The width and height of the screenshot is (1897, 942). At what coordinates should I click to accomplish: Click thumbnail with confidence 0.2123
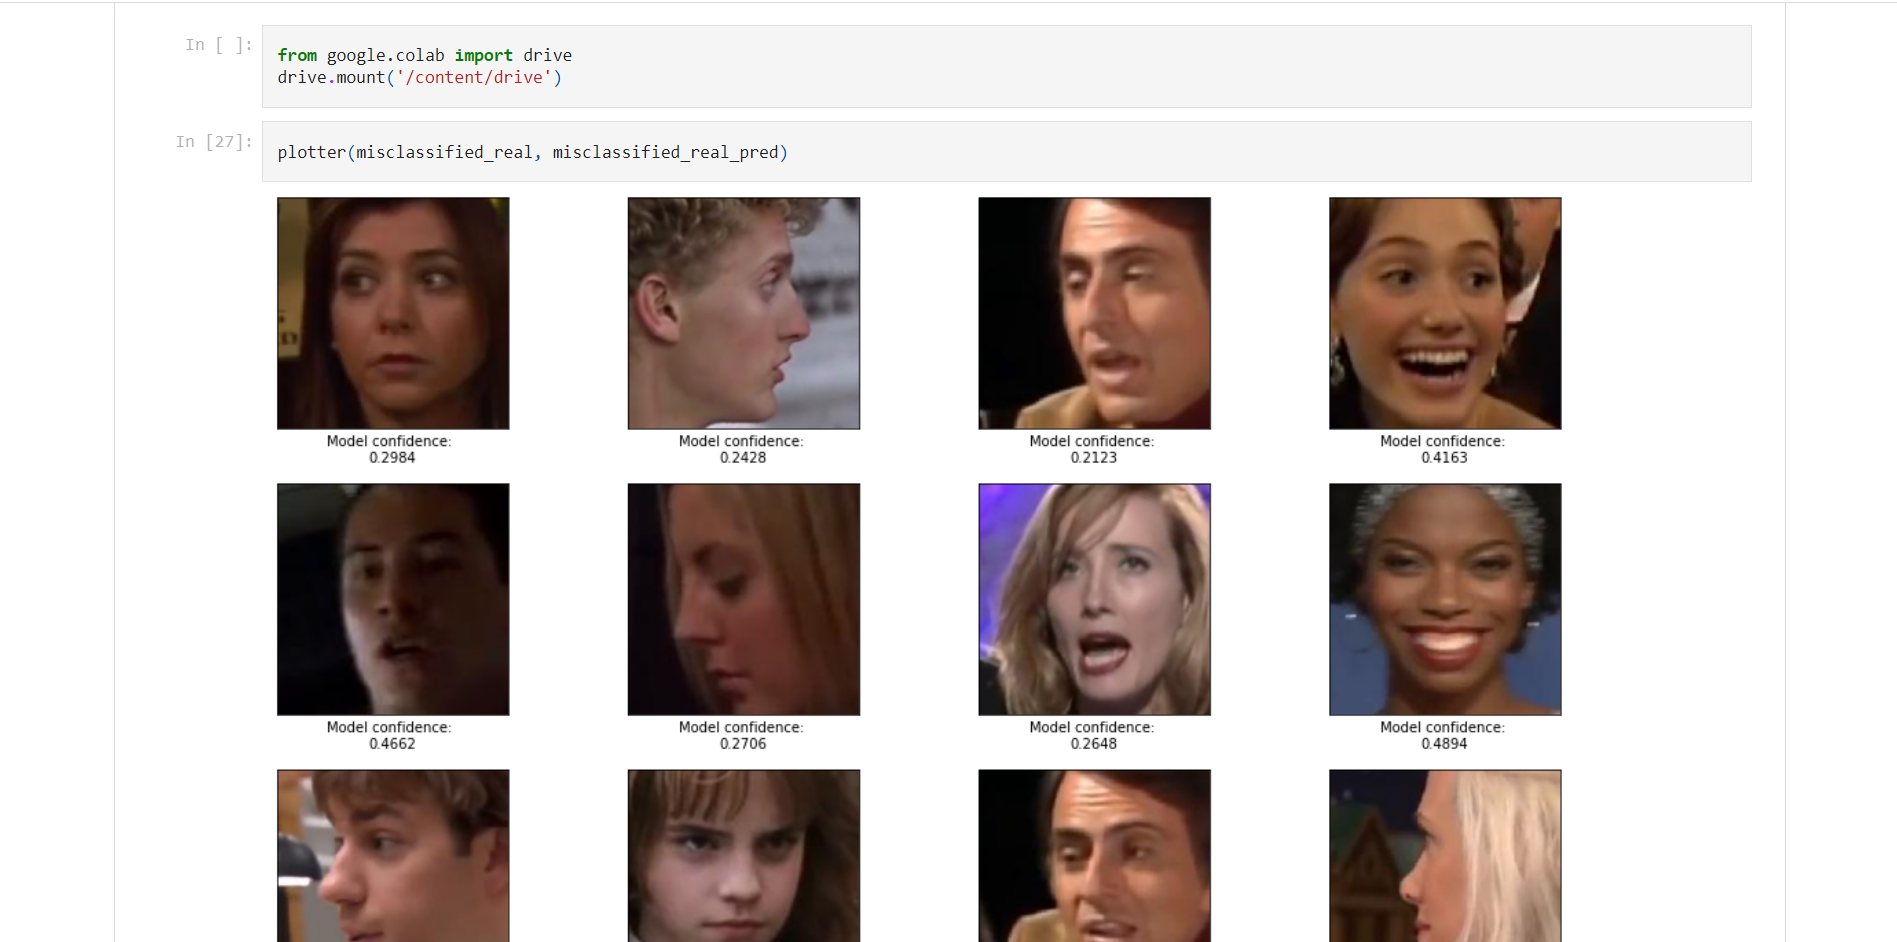pos(1094,313)
